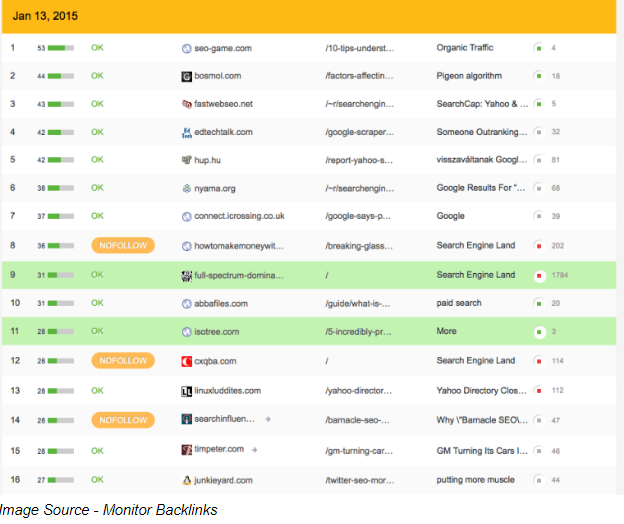Click the grey status dot in junkieyard.com row
This screenshot has width=624, height=524.
(x=539, y=480)
